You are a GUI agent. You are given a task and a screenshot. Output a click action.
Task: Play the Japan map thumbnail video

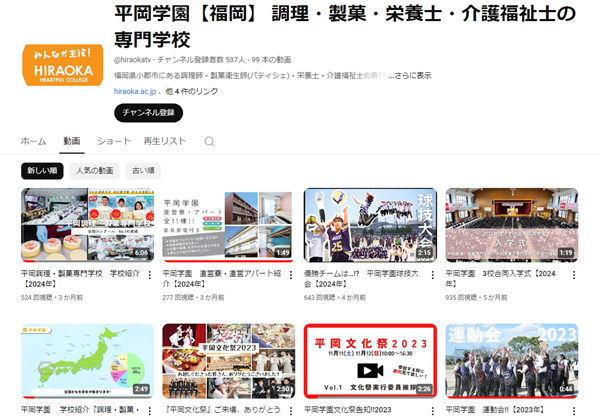88,361
